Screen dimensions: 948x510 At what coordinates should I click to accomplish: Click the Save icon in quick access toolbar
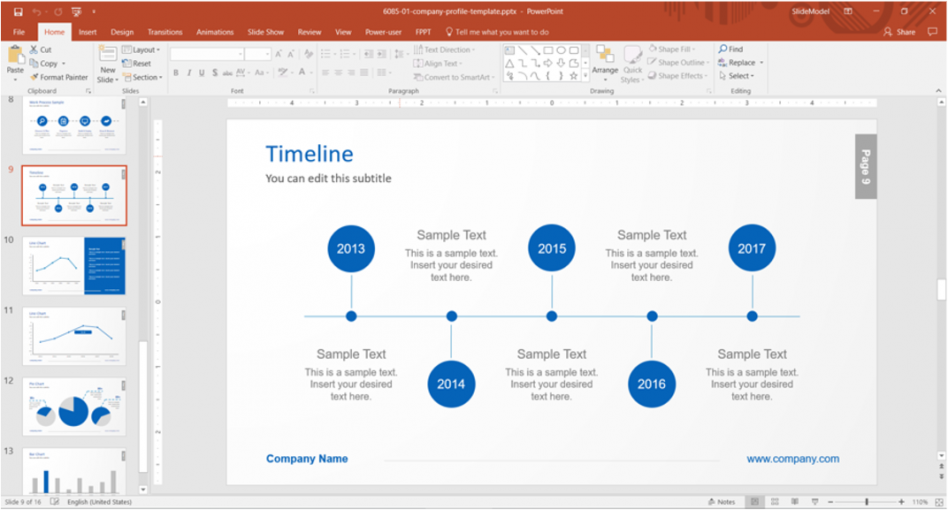point(17,11)
